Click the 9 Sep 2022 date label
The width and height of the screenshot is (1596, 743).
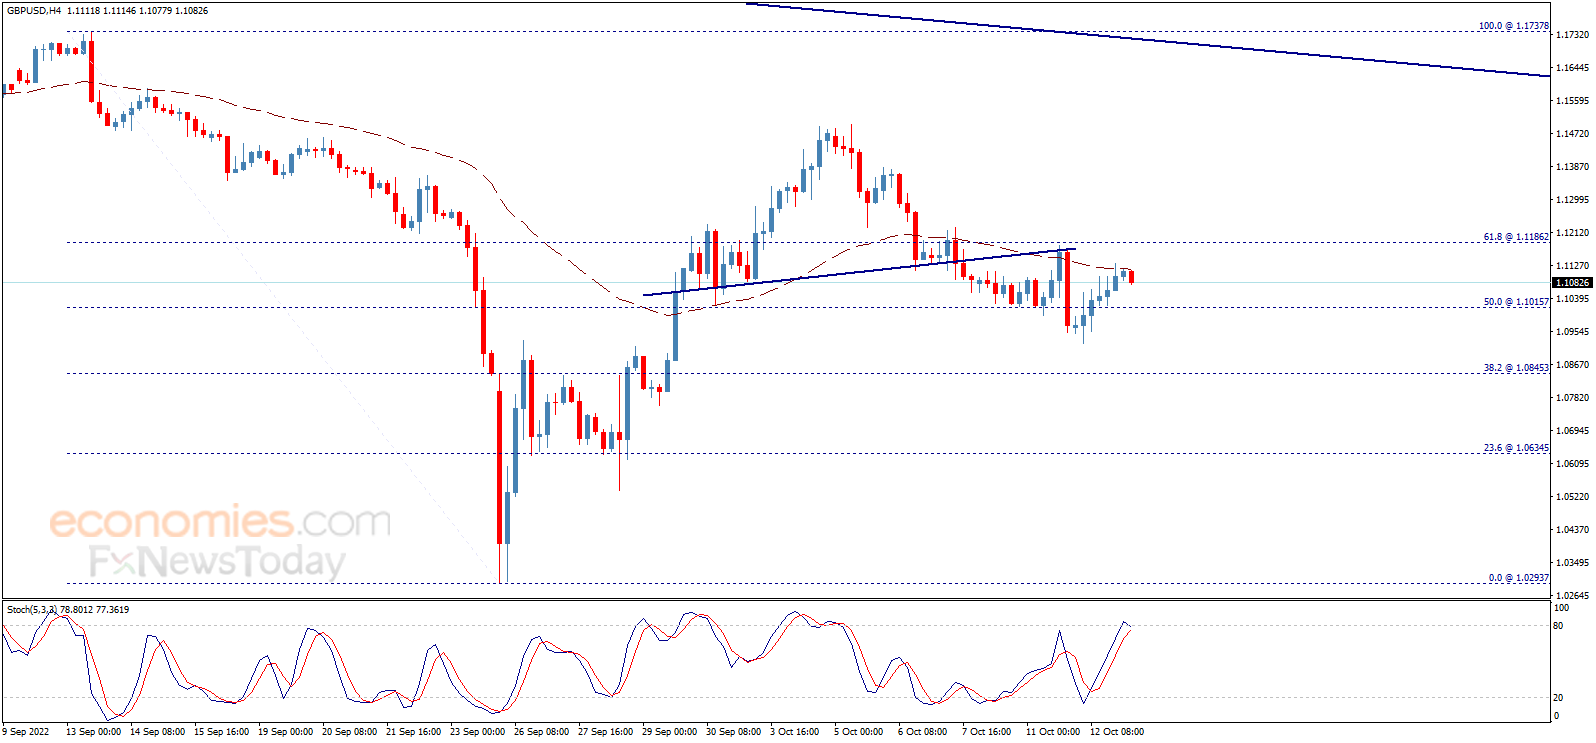[26, 732]
